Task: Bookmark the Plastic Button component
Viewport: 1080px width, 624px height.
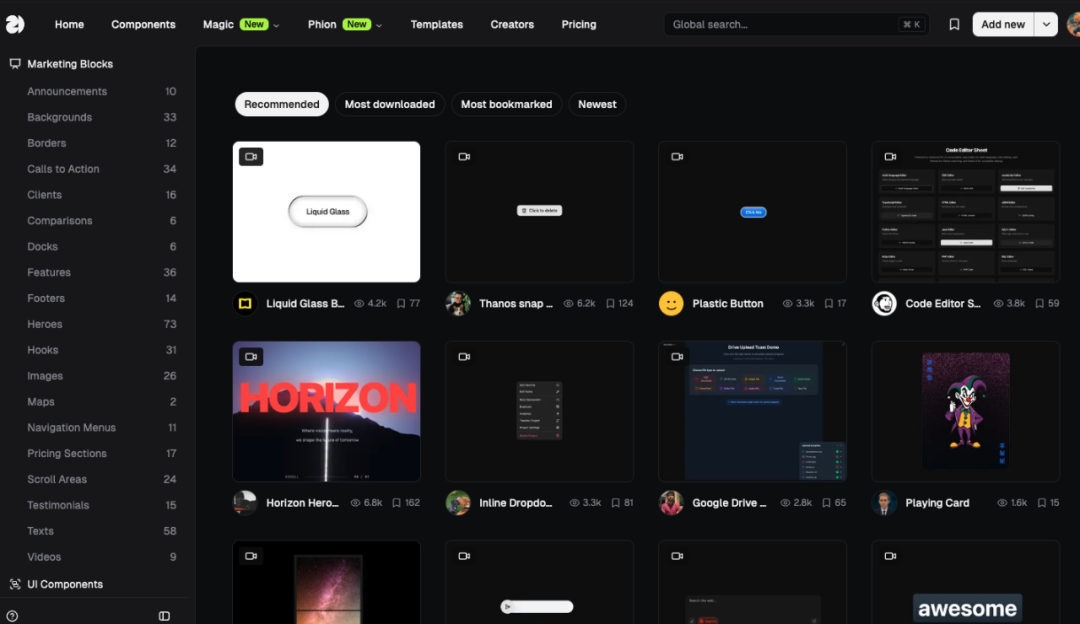Action: click(829, 303)
